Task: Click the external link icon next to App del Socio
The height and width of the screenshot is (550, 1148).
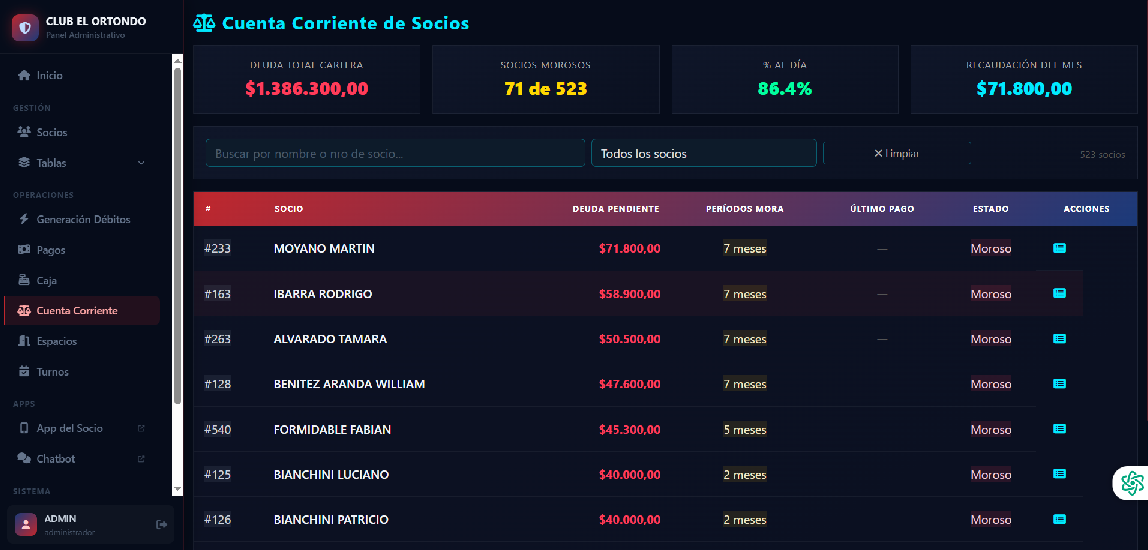Action: pyautogui.click(x=141, y=428)
